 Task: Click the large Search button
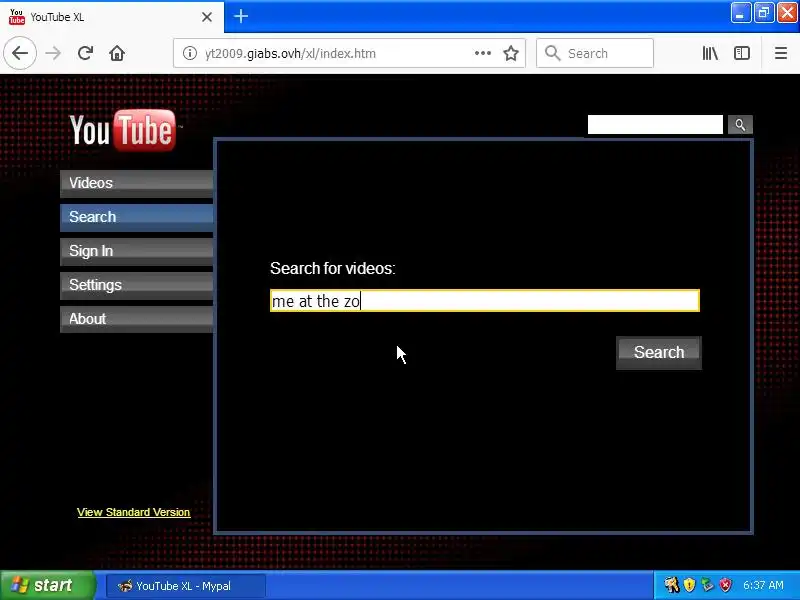point(659,353)
